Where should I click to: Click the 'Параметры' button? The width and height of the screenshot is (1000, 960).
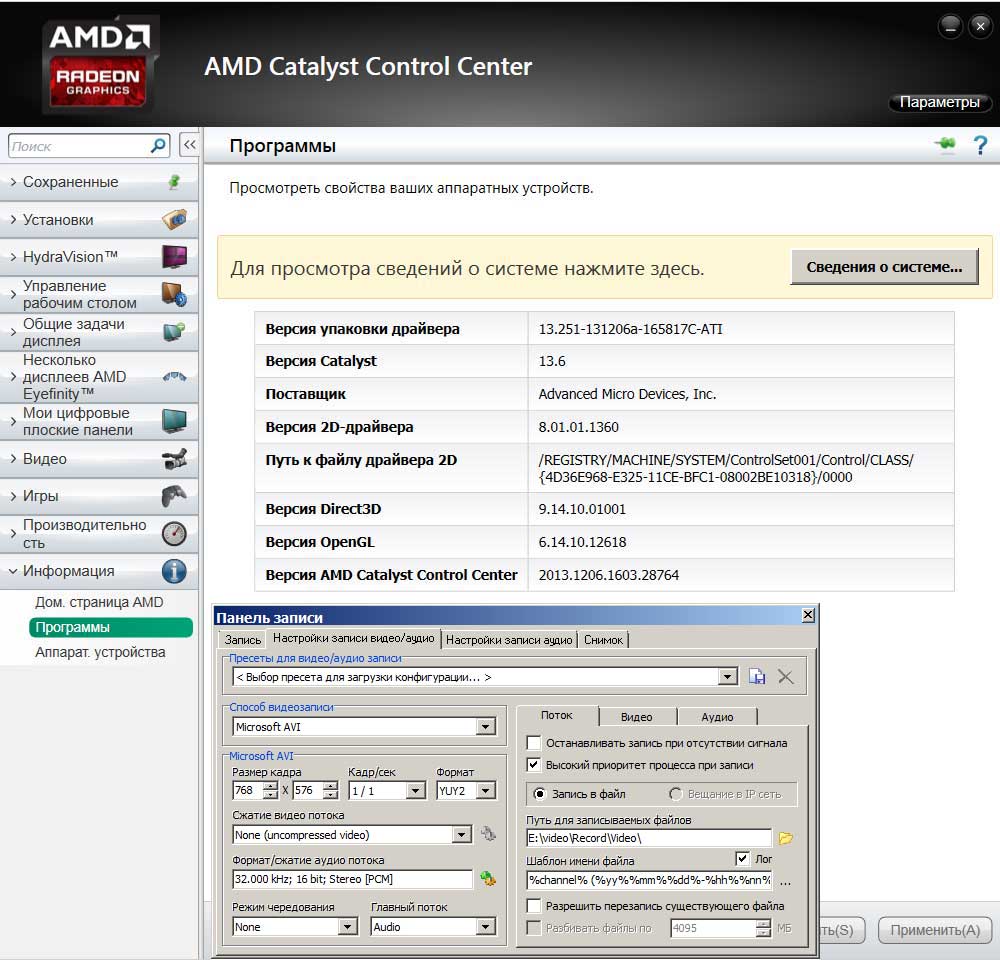pos(939,103)
